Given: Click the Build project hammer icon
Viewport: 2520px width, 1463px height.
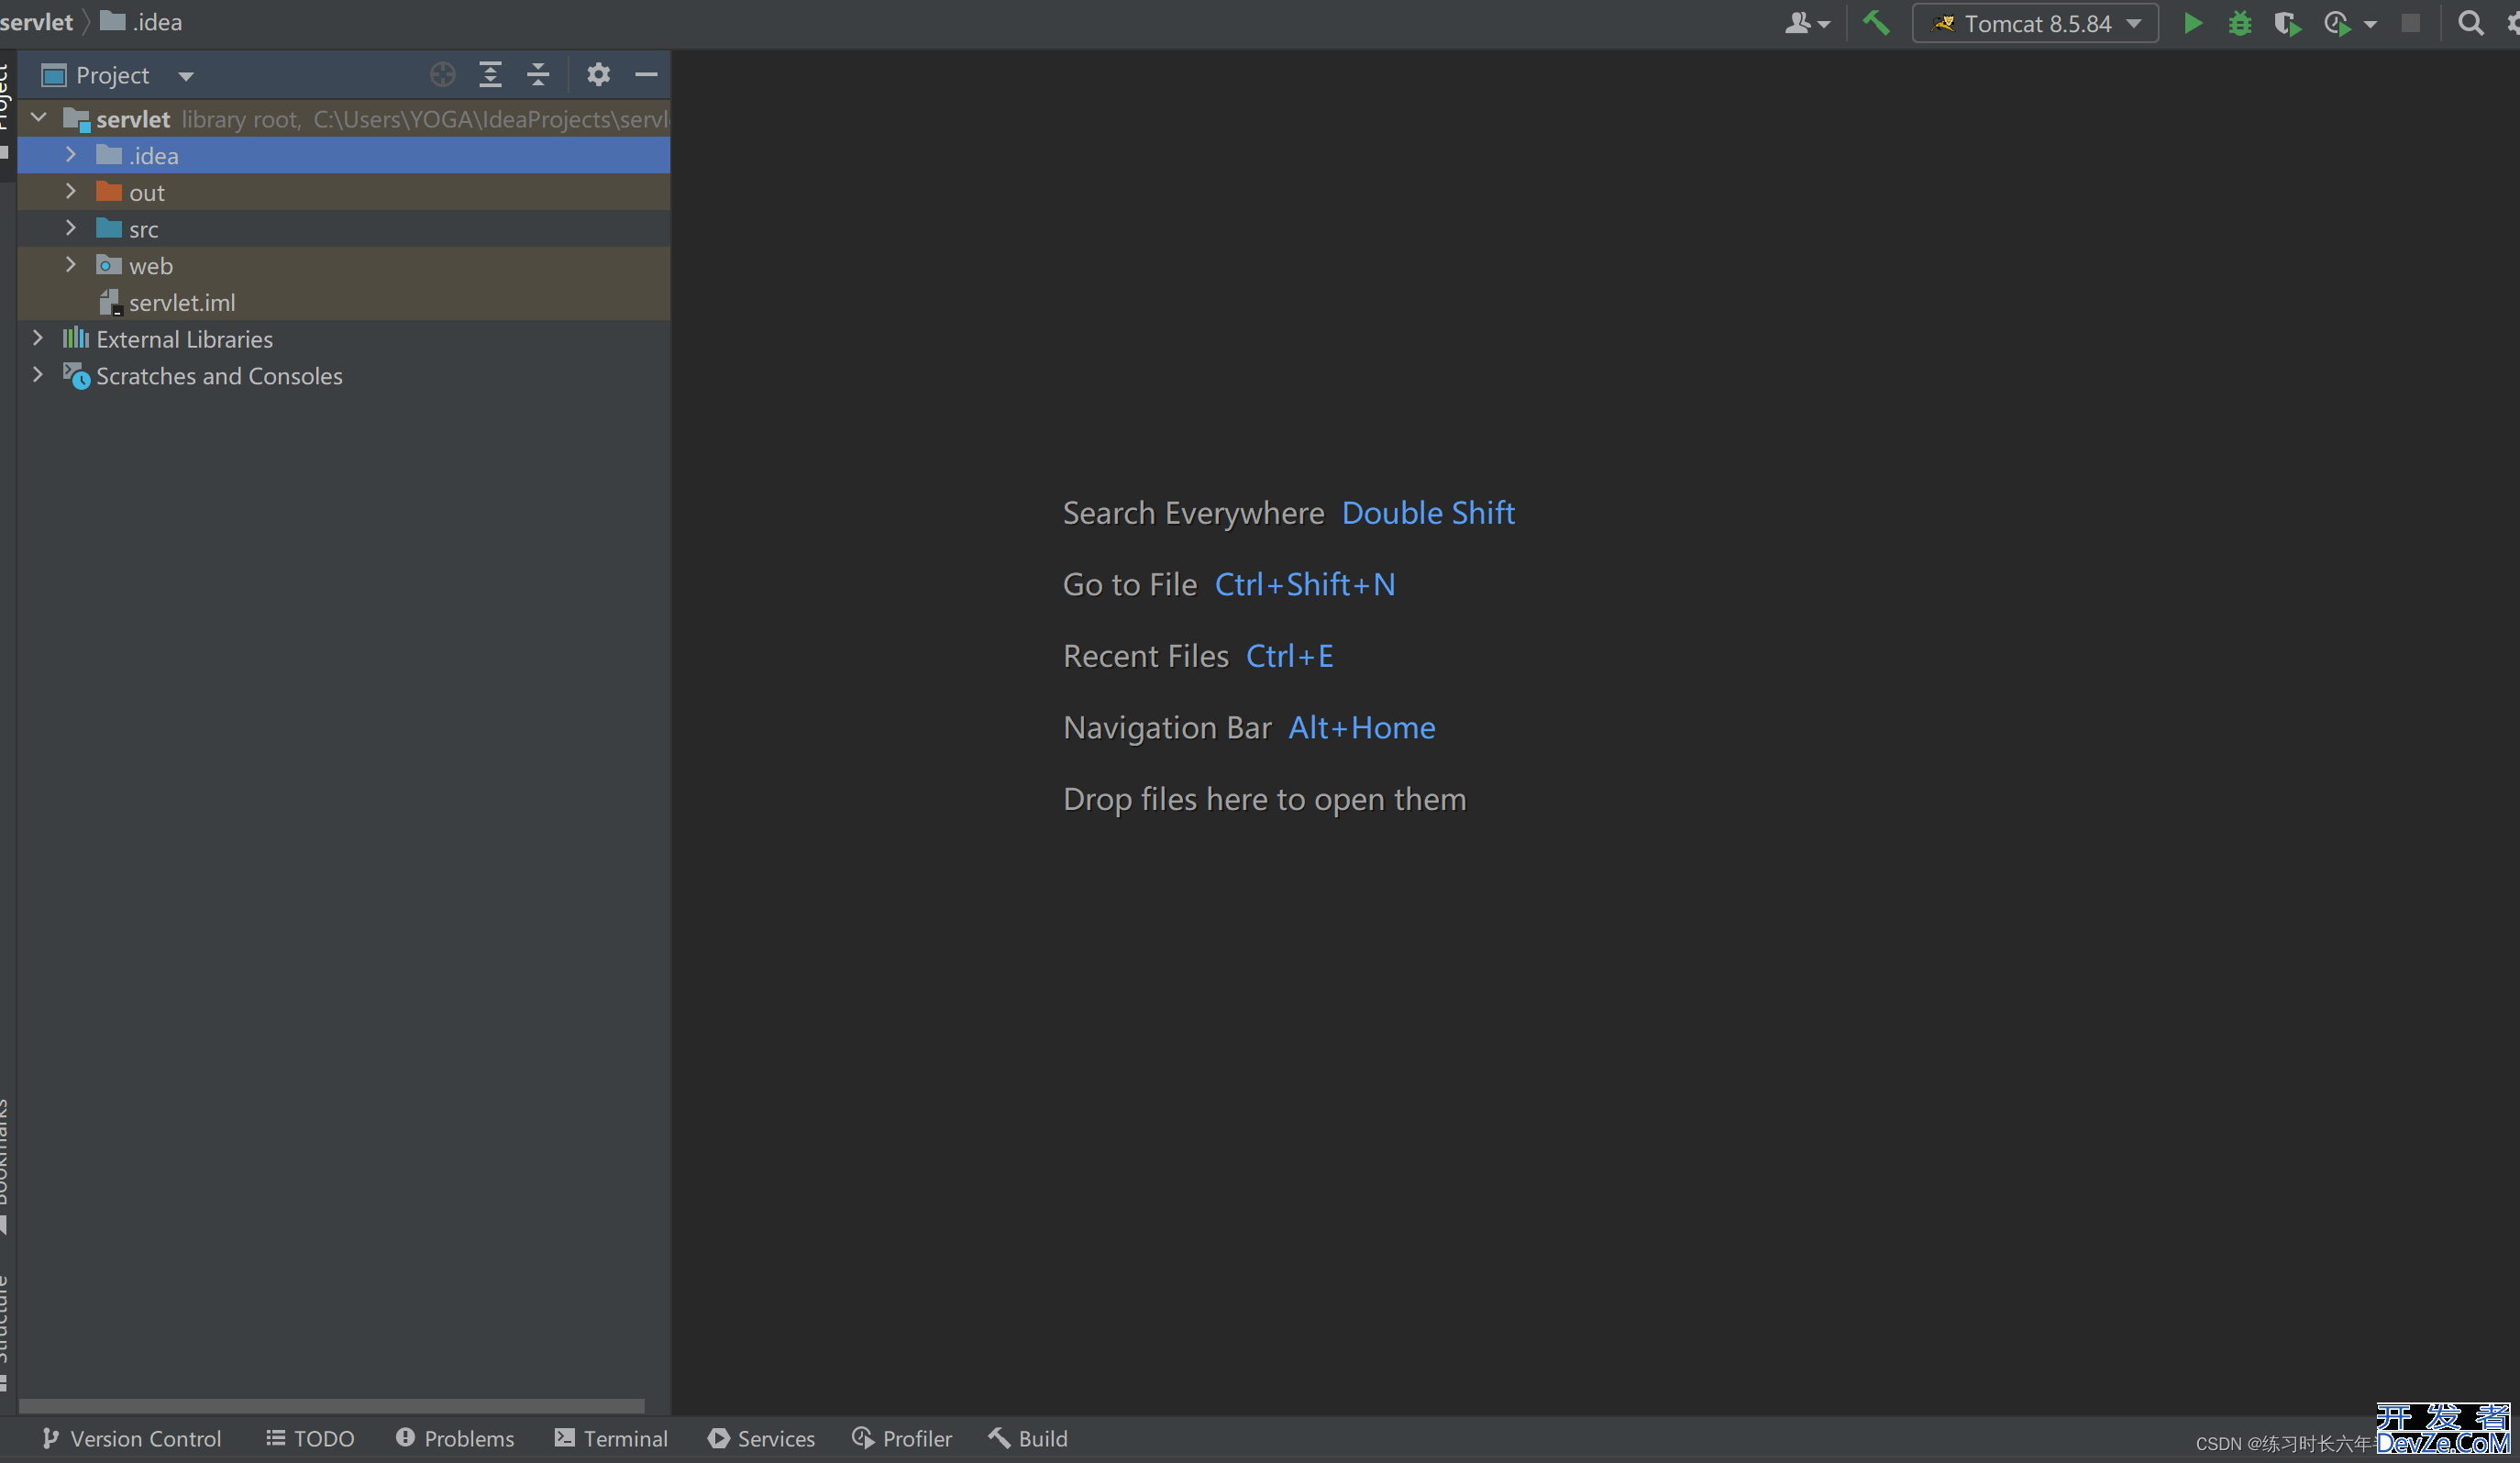Looking at the screenshot, I should tap(1876, 23).
